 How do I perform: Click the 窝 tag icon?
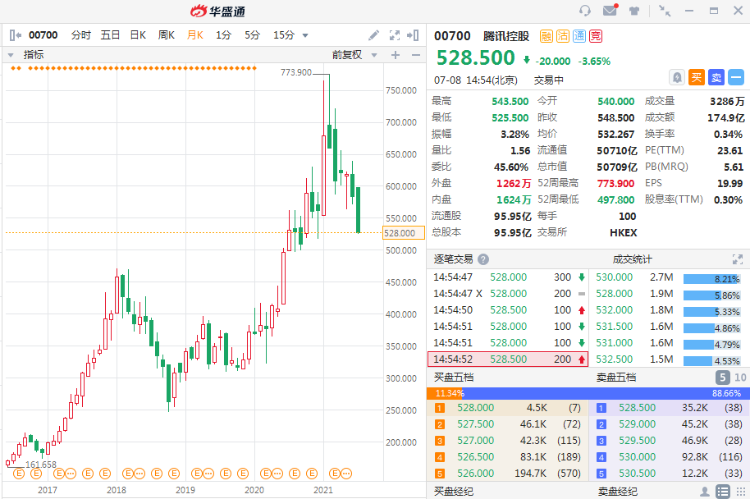(x=595, y=36)
